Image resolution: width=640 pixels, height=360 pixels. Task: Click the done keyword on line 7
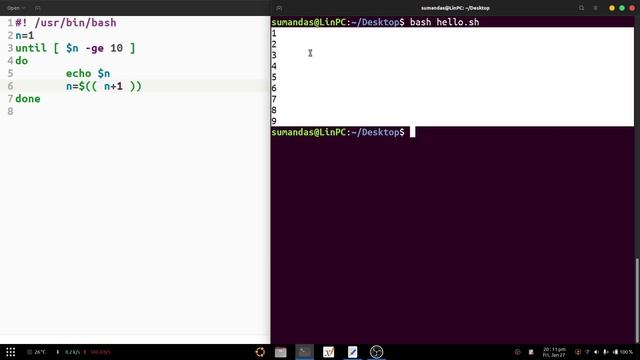point(28,99)
